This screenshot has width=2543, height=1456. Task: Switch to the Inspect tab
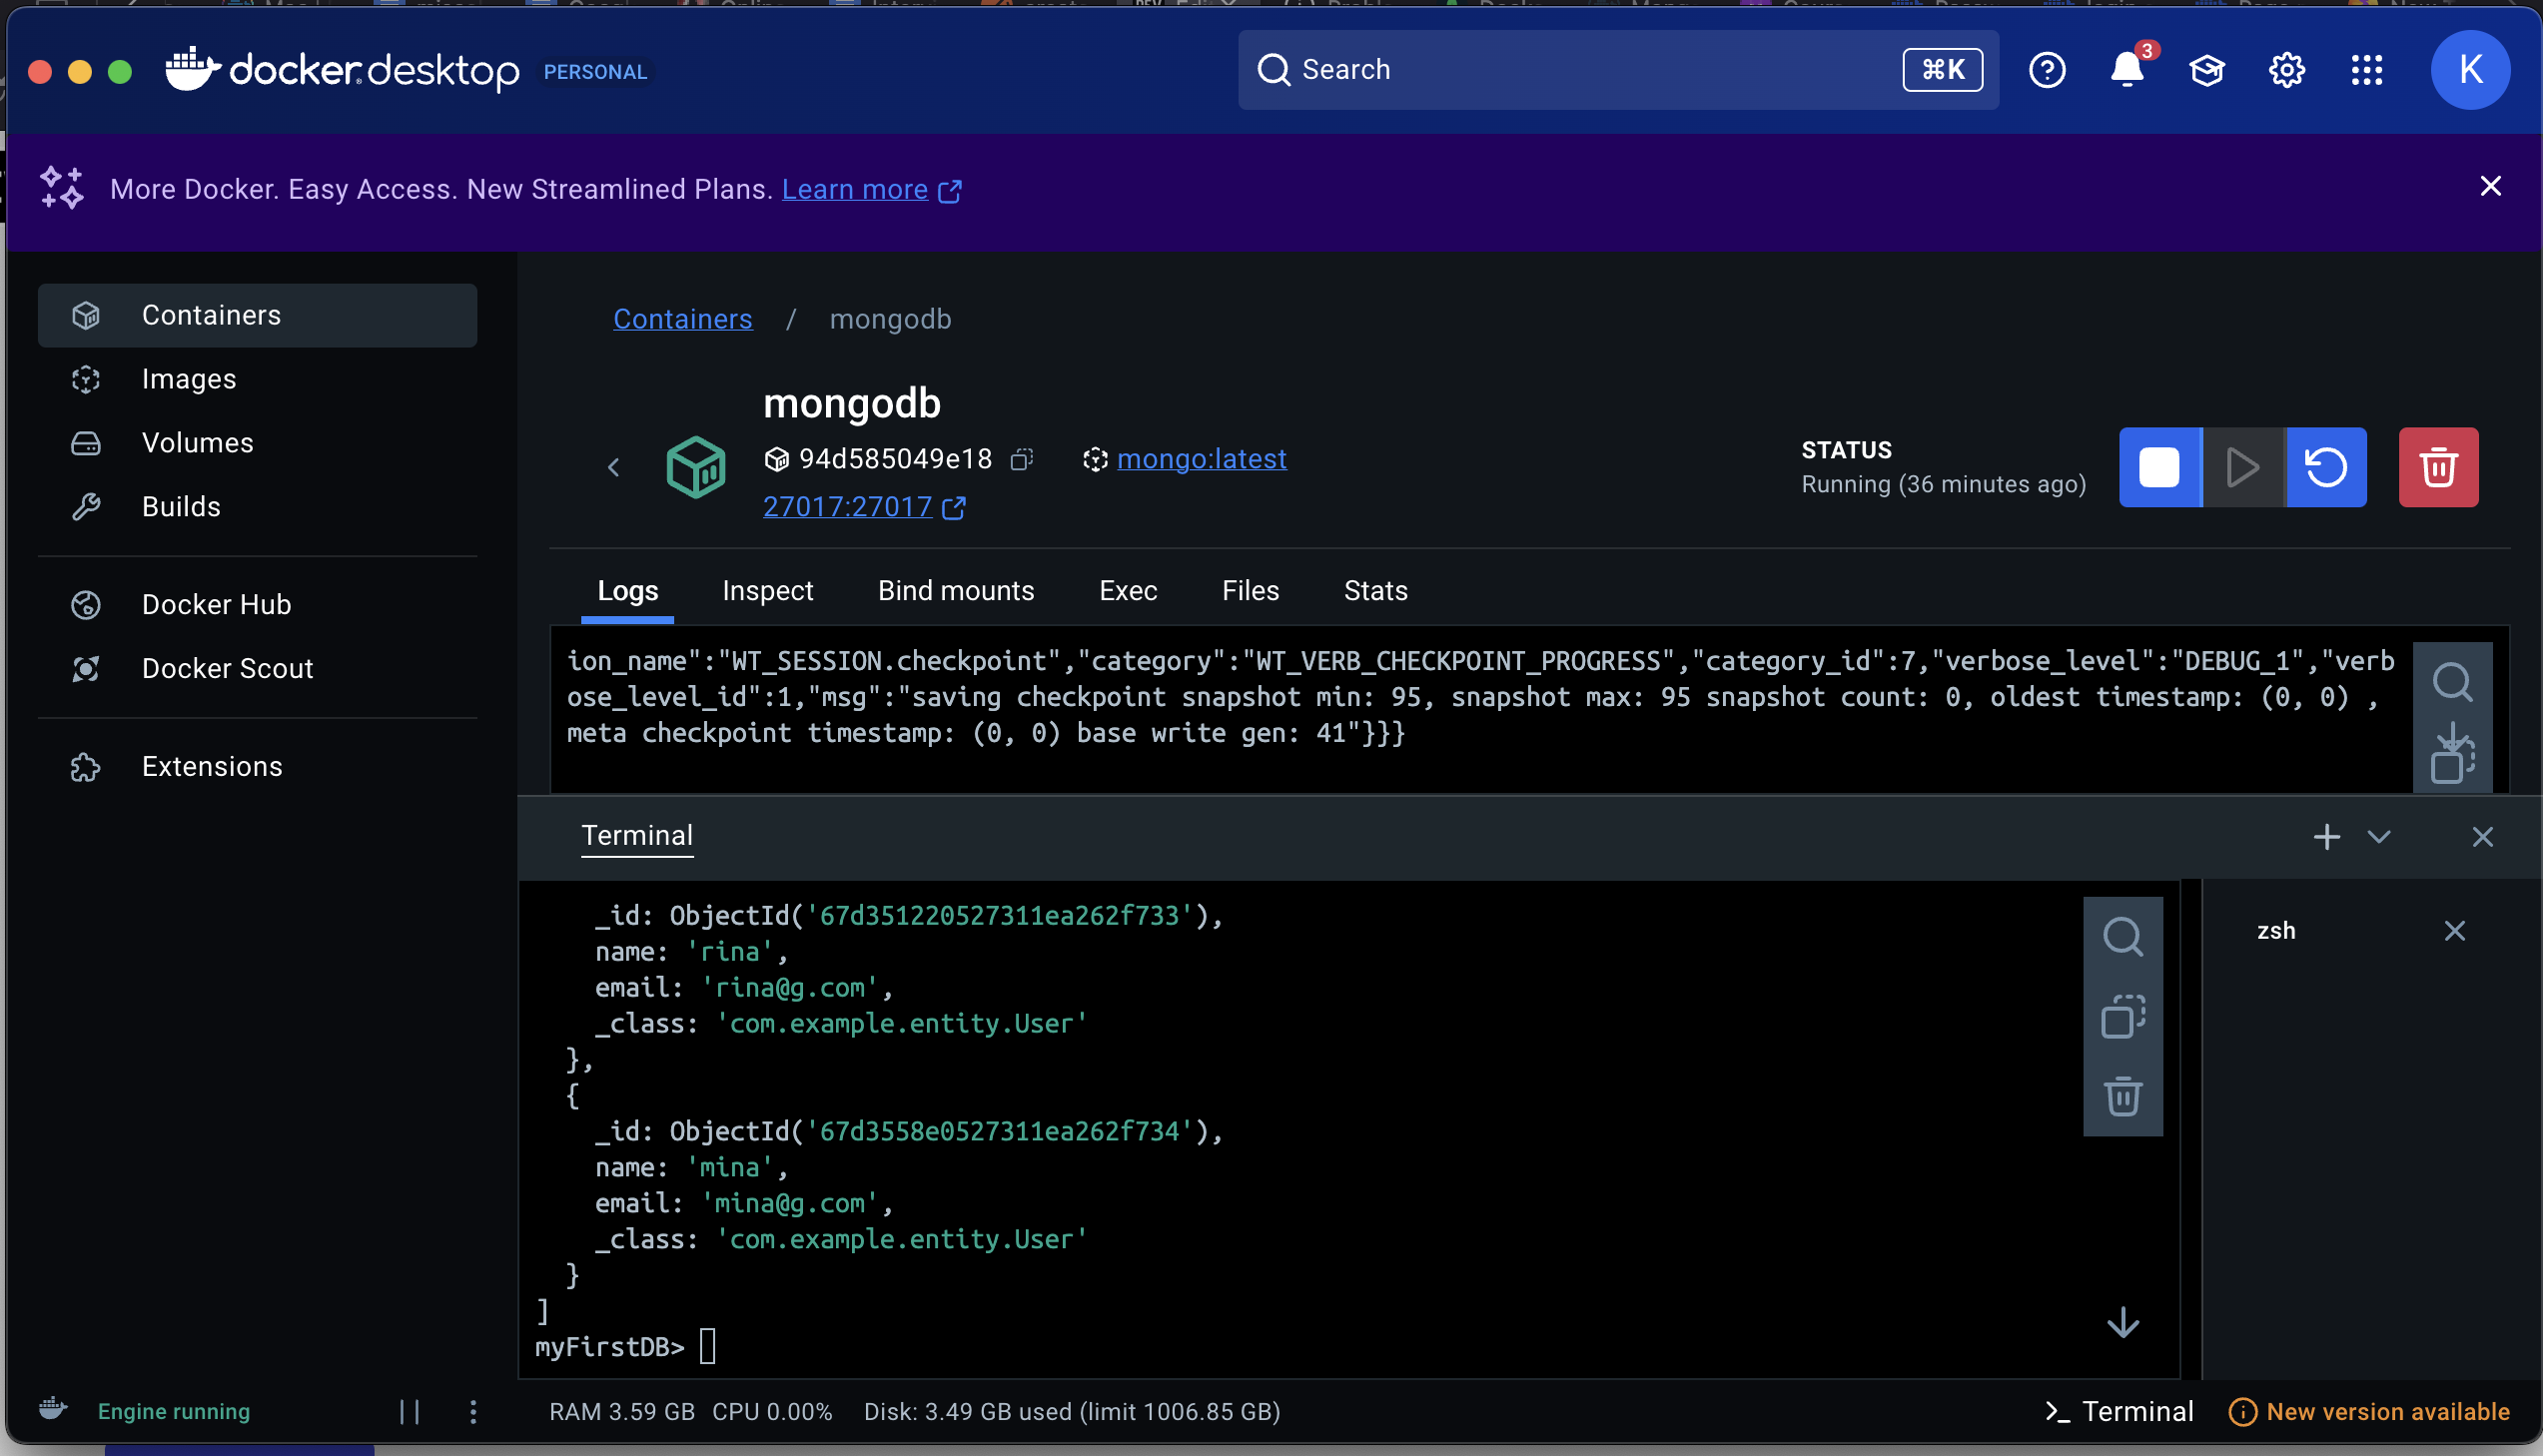tap(767, 591)
